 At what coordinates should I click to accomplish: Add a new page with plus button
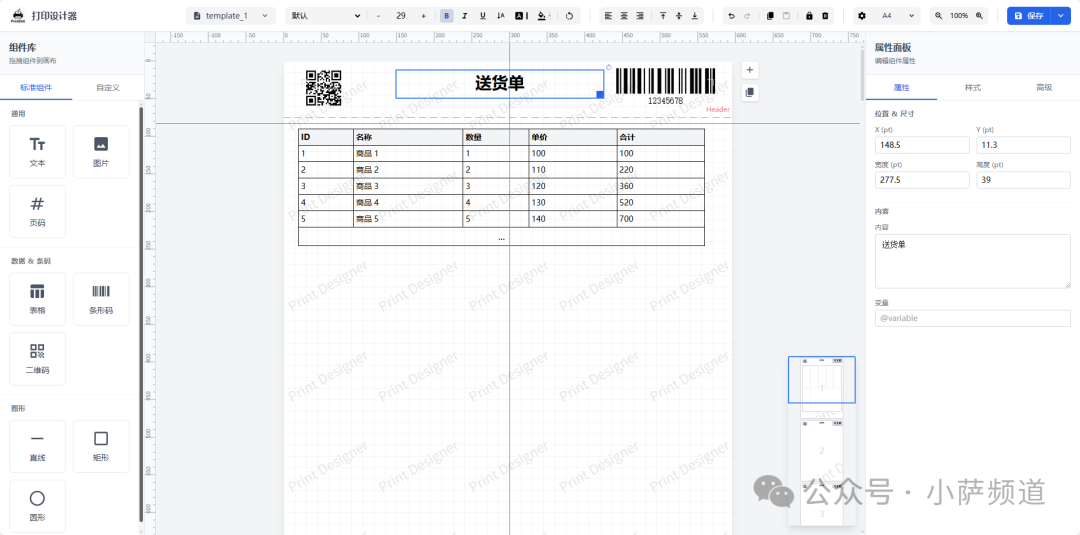tap(750, 70)
